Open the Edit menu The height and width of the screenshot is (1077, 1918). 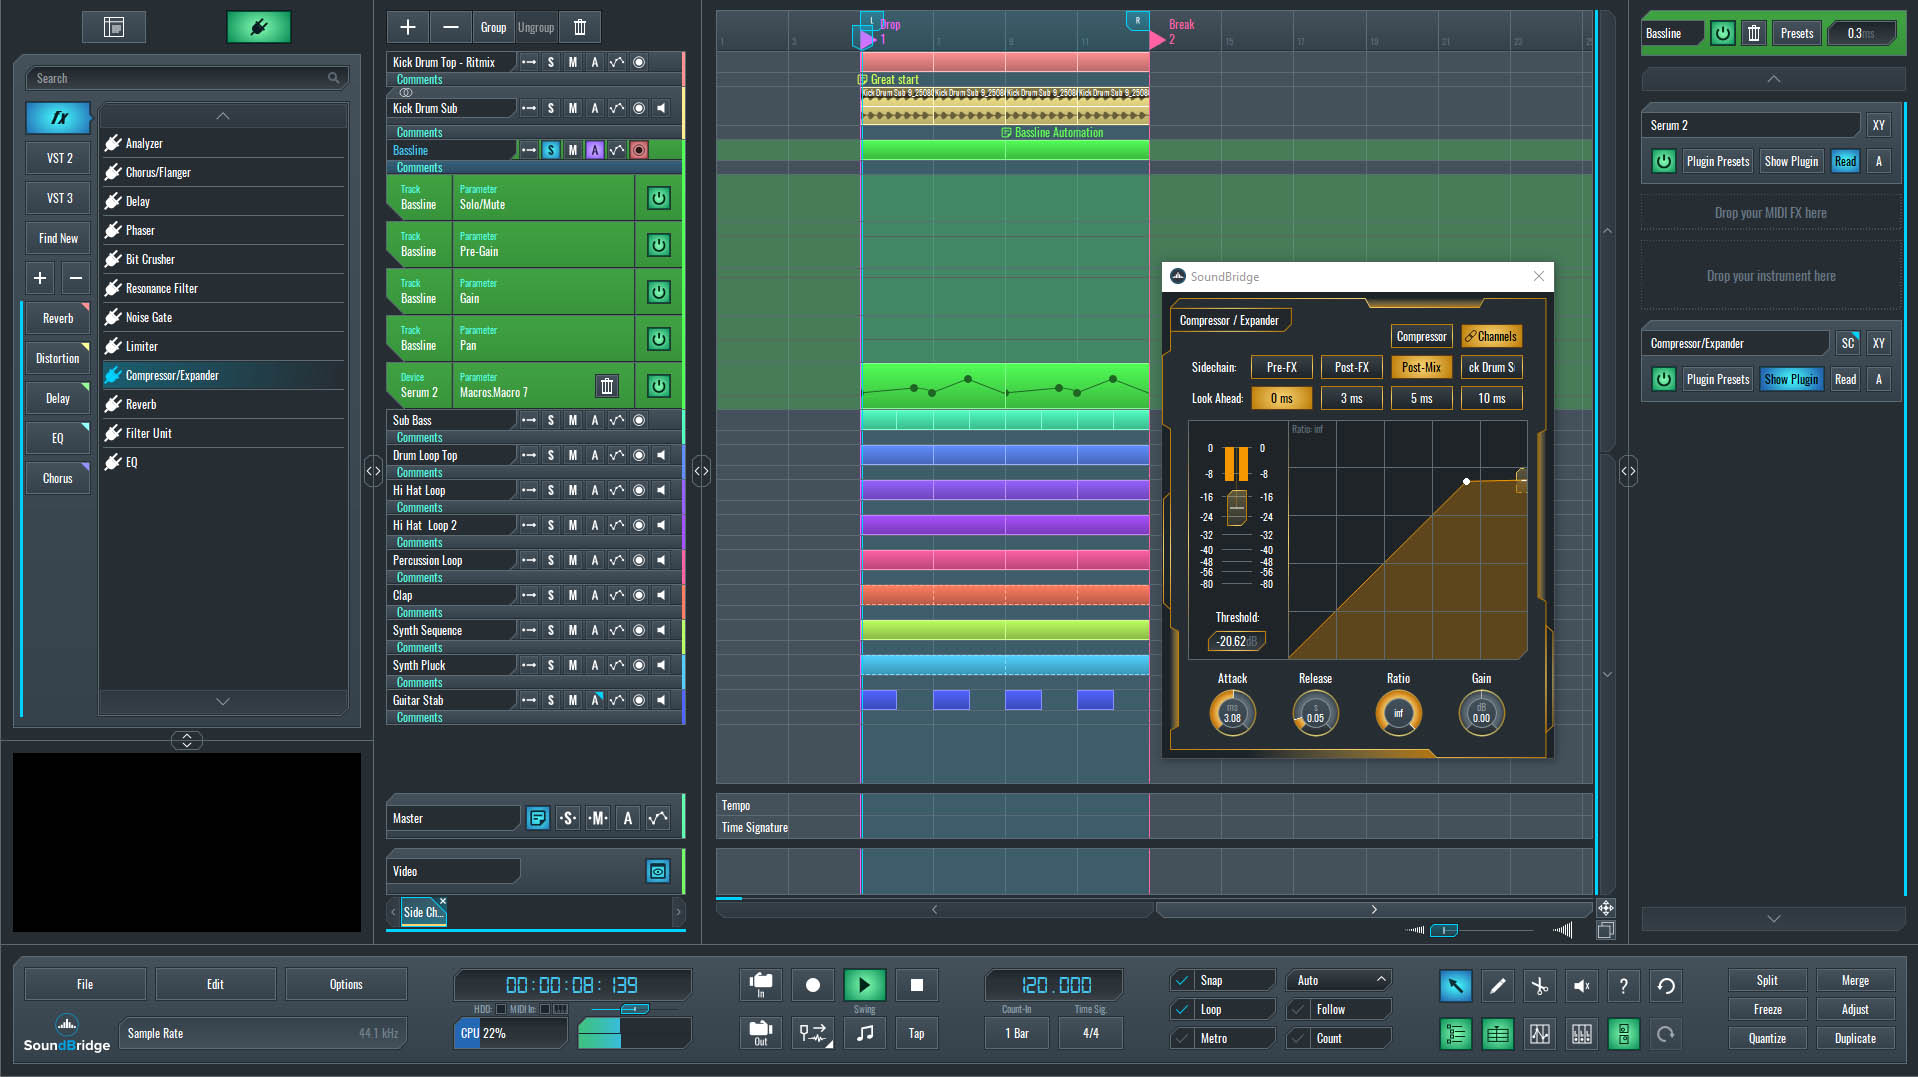coord(215,984)
